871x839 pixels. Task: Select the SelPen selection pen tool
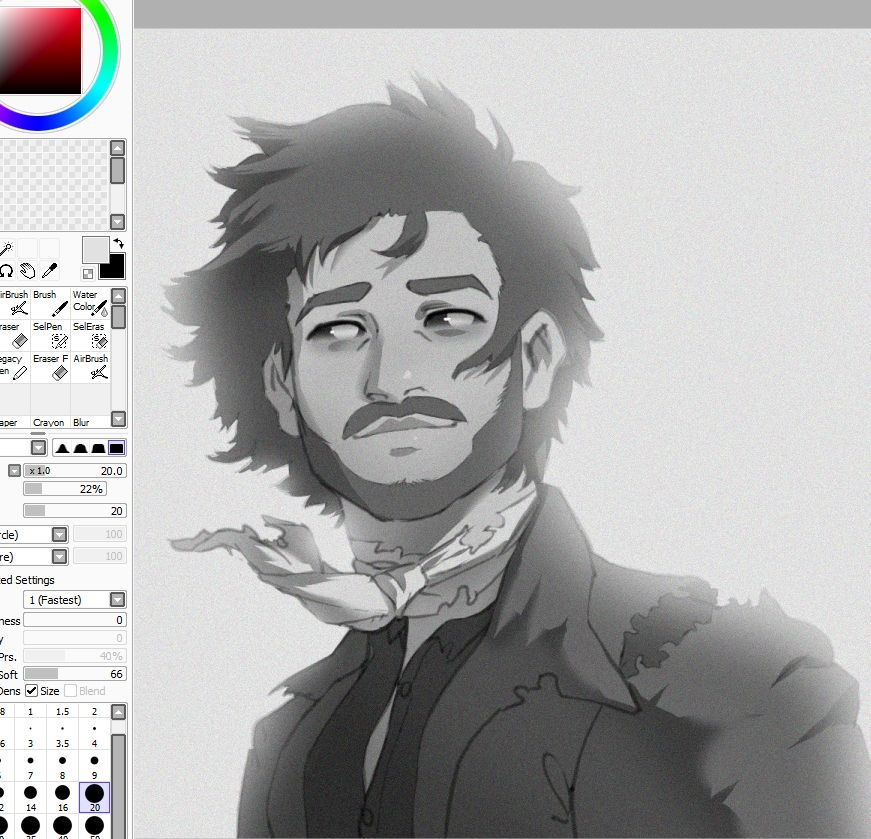click(x=51, y=334)
